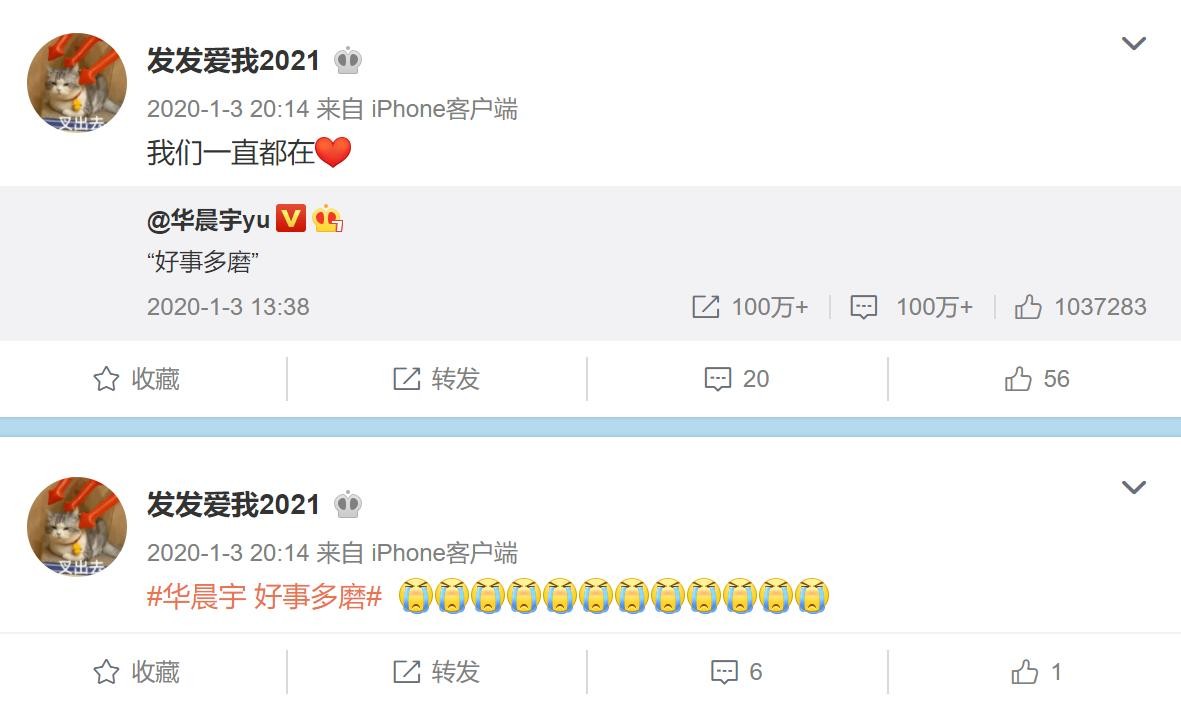Expand the second post's dropdown chevron
Viewport: 1181px width, 708px height.
click(1134, 487)
